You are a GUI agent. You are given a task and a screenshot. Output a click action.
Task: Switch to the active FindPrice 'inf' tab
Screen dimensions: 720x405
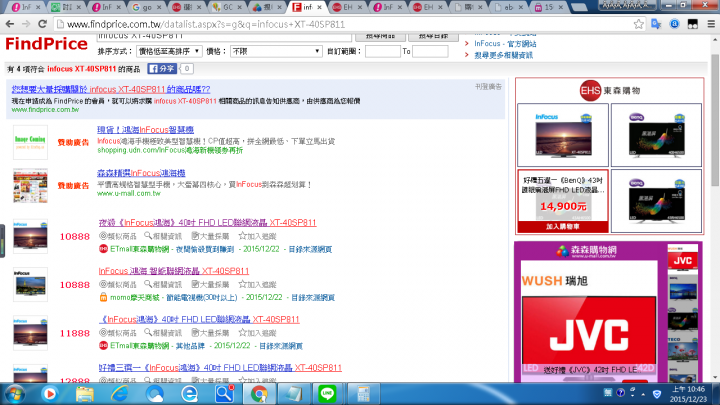[308, 7]
